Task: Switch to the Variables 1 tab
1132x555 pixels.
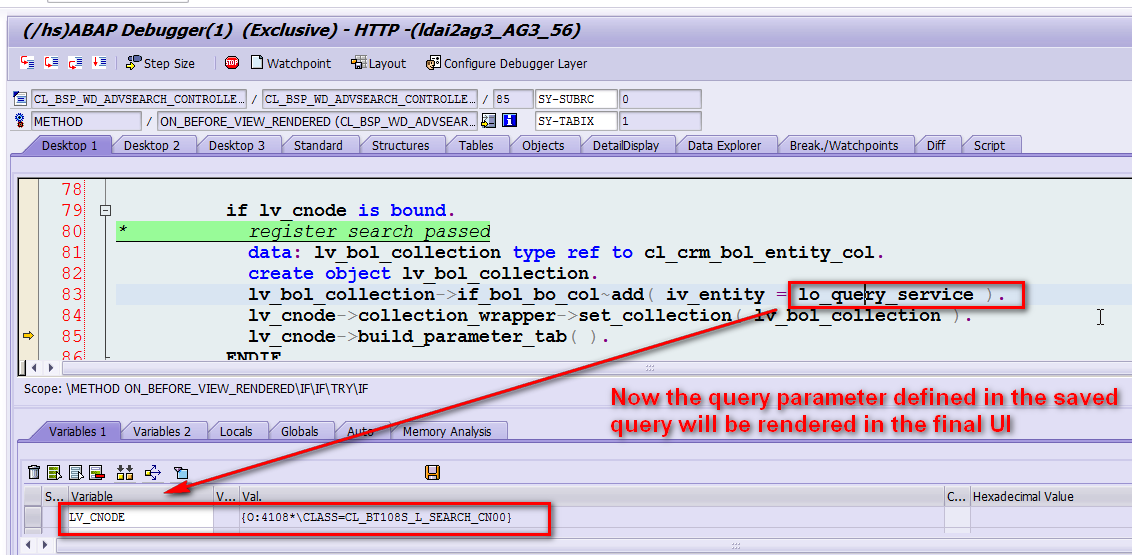Action: pyautogui.click(x=77, y=432)
